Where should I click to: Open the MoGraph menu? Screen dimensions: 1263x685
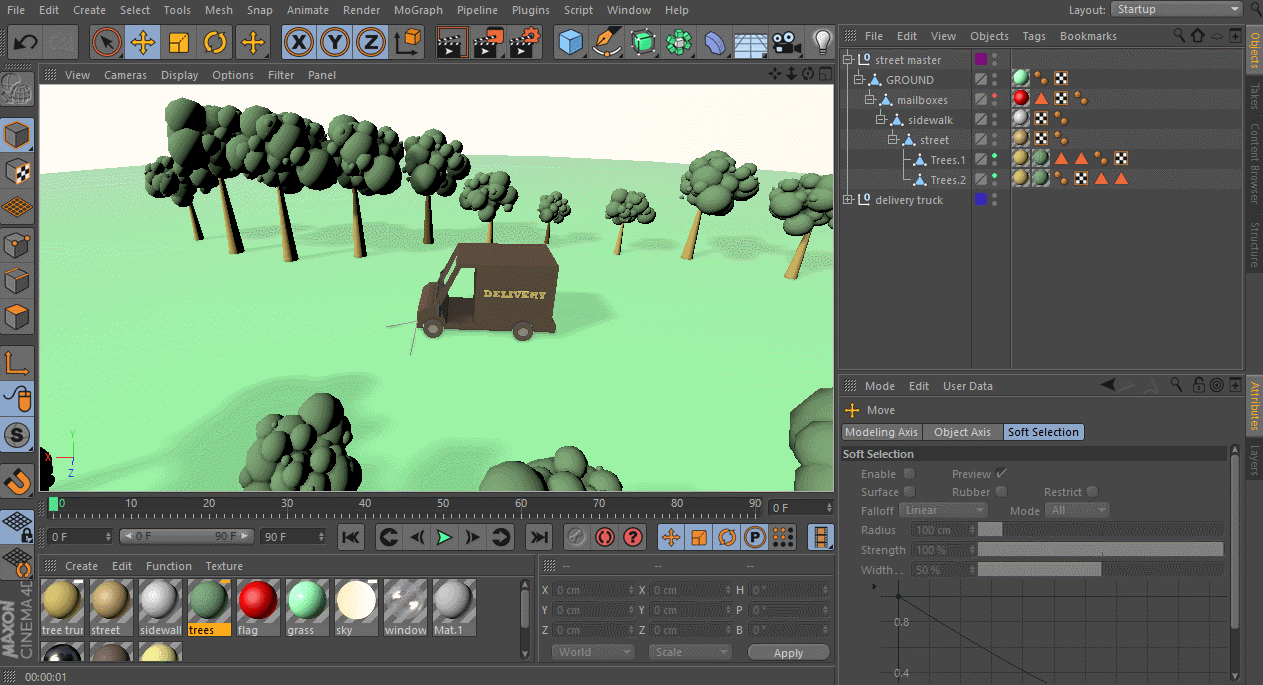pos(418,10)
